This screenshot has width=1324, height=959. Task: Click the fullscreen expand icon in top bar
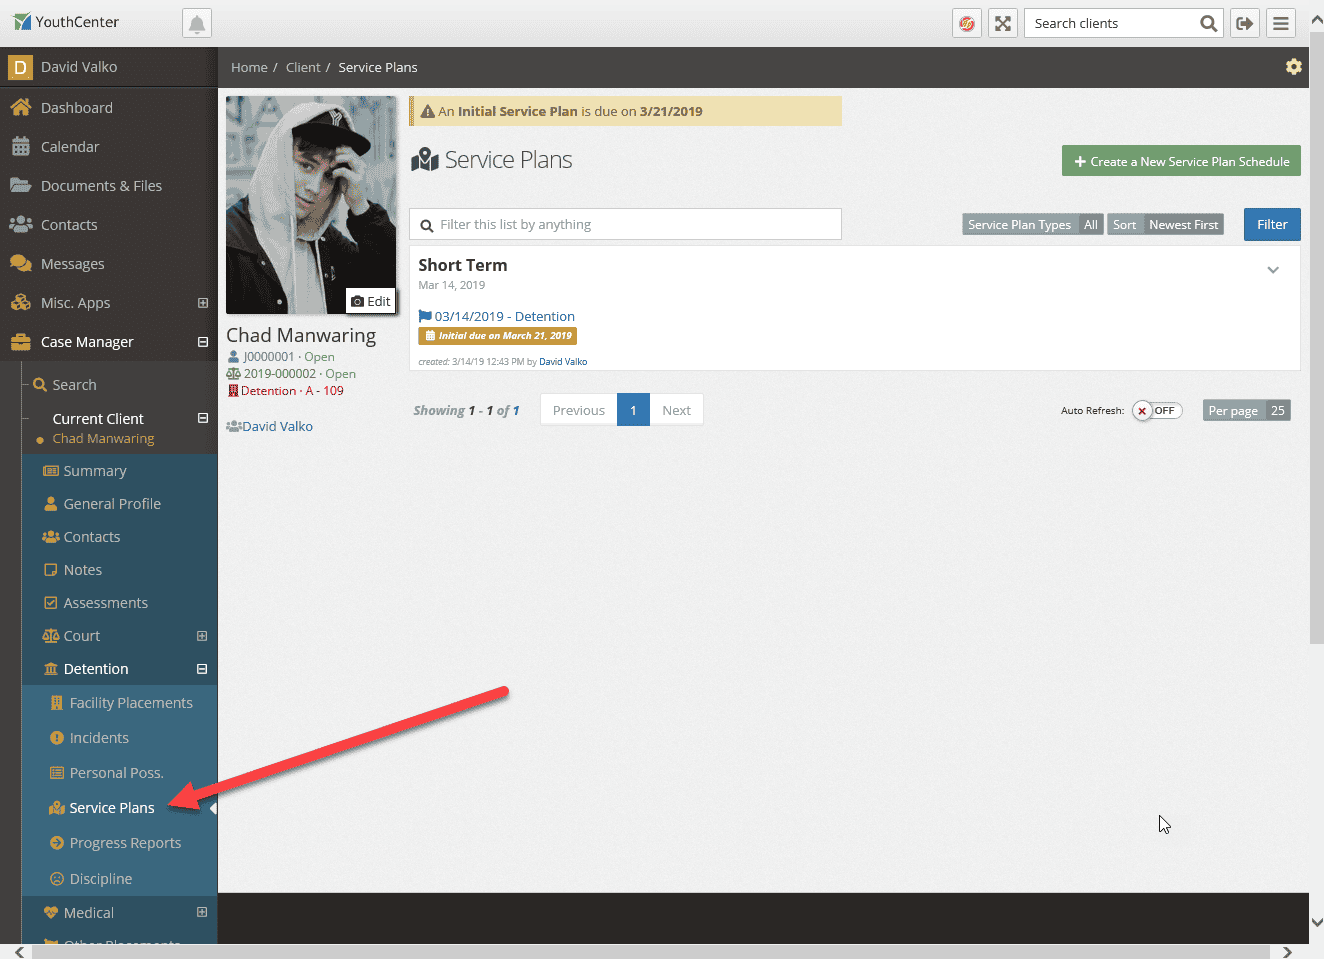coord(1003,23)
